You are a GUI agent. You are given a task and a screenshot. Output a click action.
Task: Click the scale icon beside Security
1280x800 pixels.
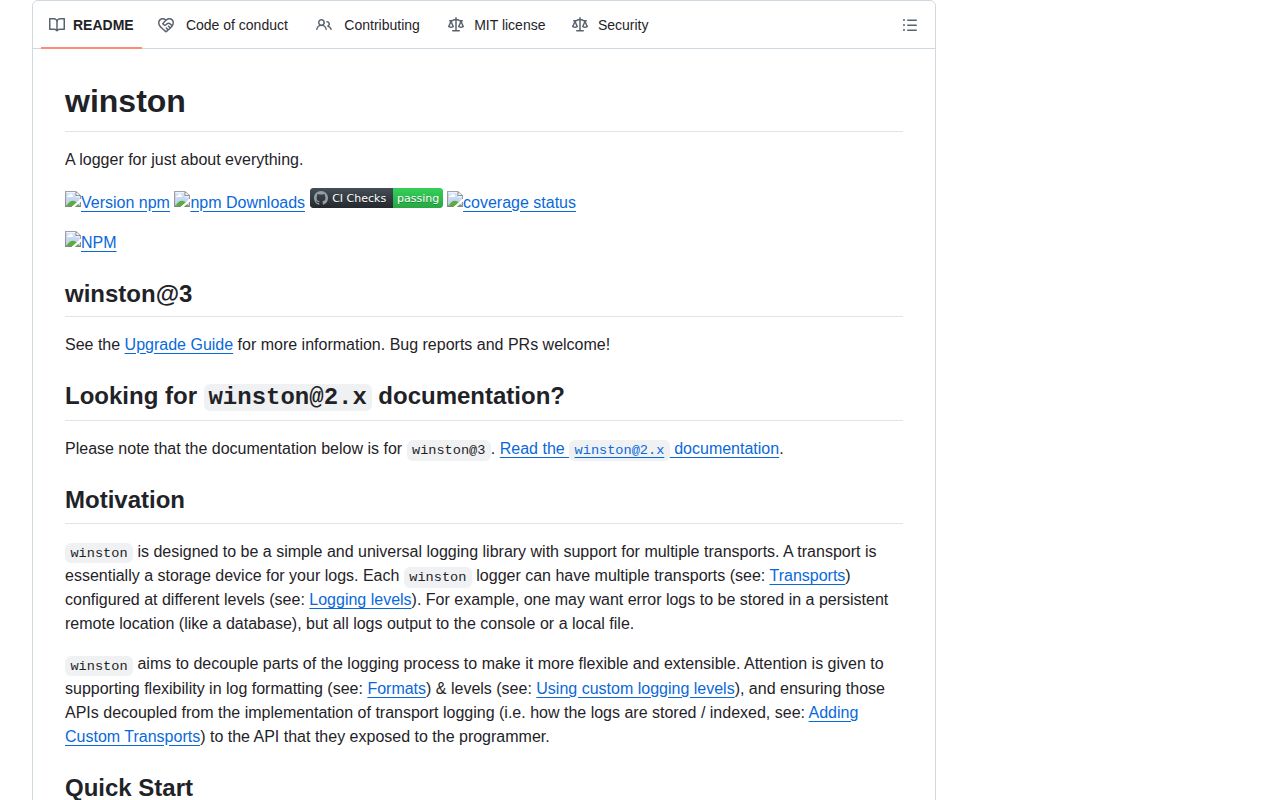(580, 25)
